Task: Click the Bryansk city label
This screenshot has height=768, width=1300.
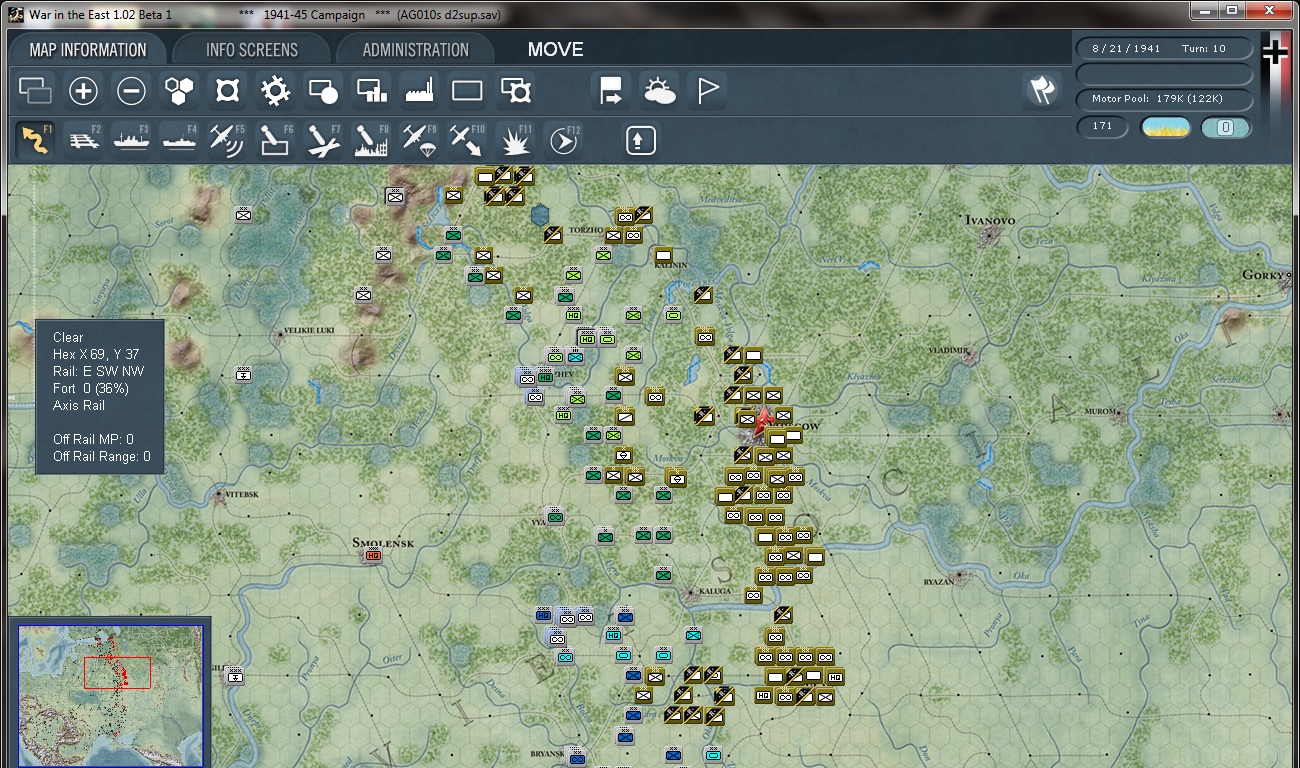Action: click(x=547, y=753)
